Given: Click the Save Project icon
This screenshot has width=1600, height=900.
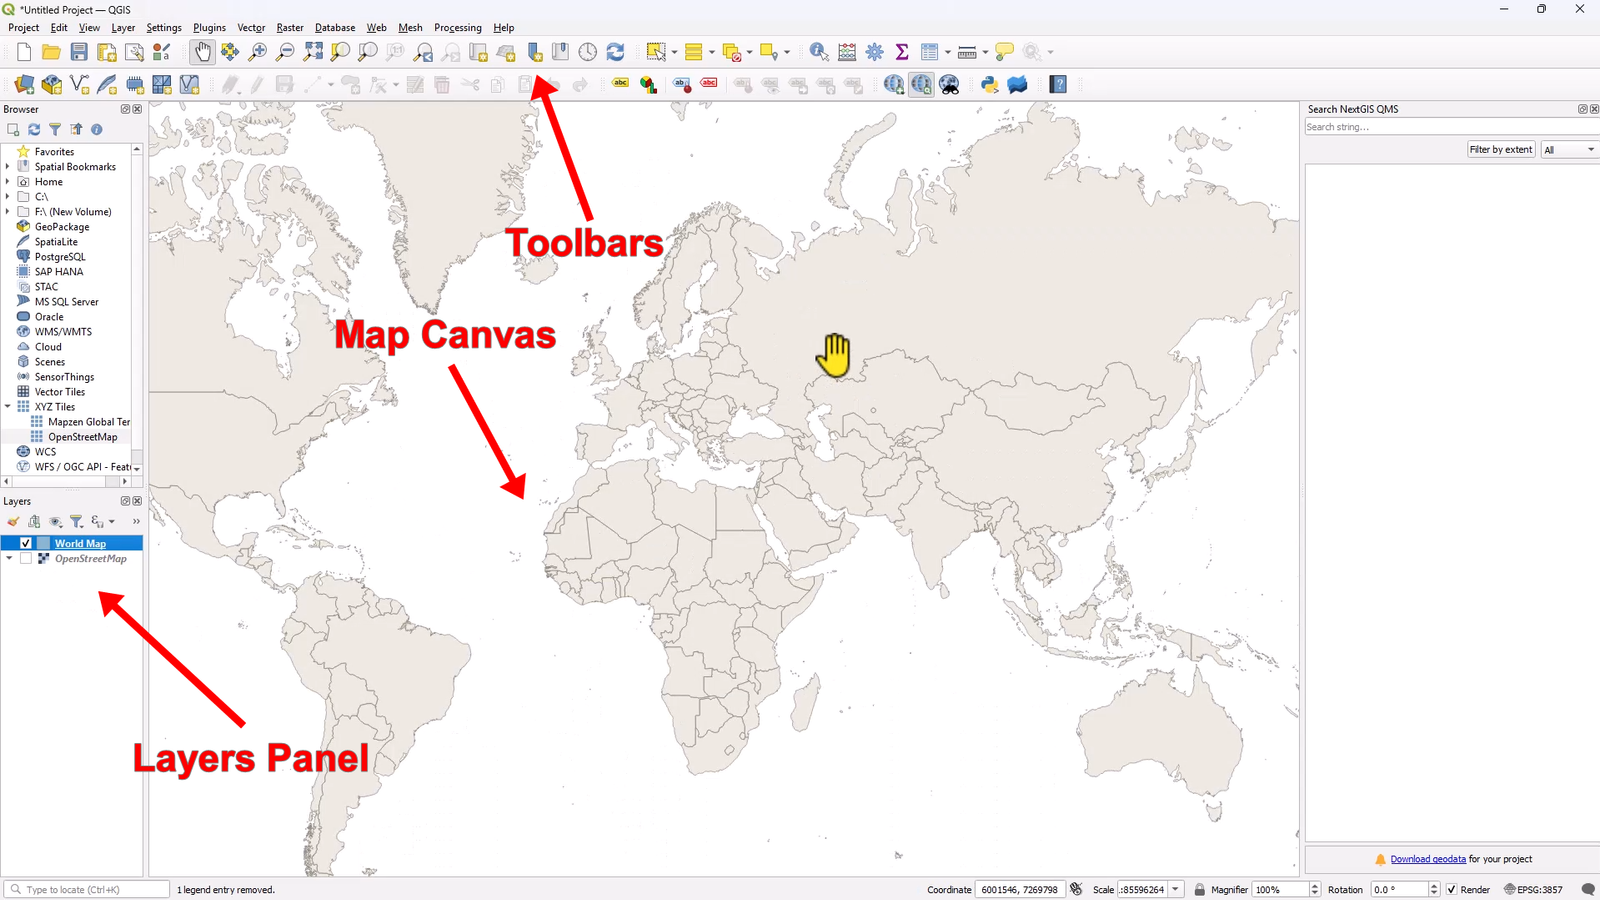Looking at the screenshot, I should tap(79, 51).
